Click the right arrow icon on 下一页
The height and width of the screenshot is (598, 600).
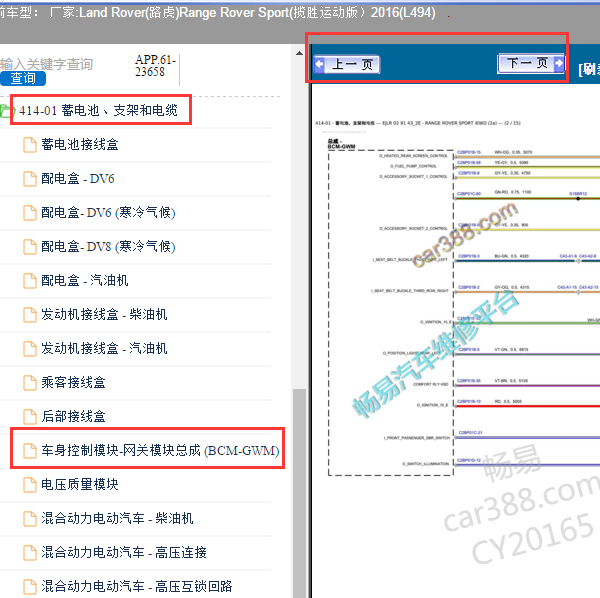coord(559,63)
